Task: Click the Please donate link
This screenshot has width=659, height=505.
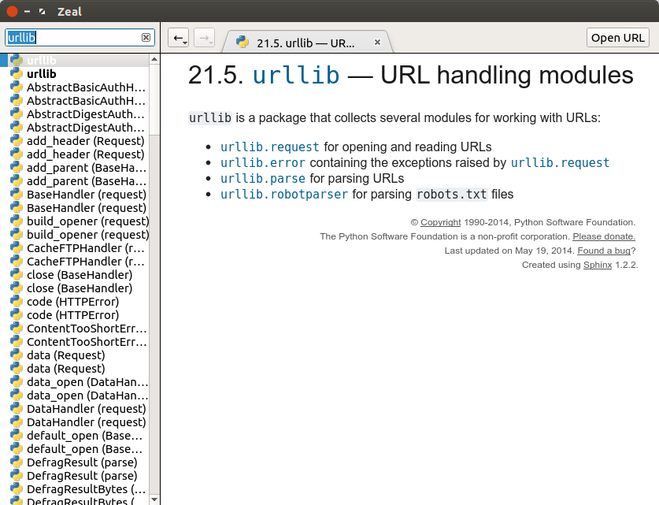Action: pos(603,237)
